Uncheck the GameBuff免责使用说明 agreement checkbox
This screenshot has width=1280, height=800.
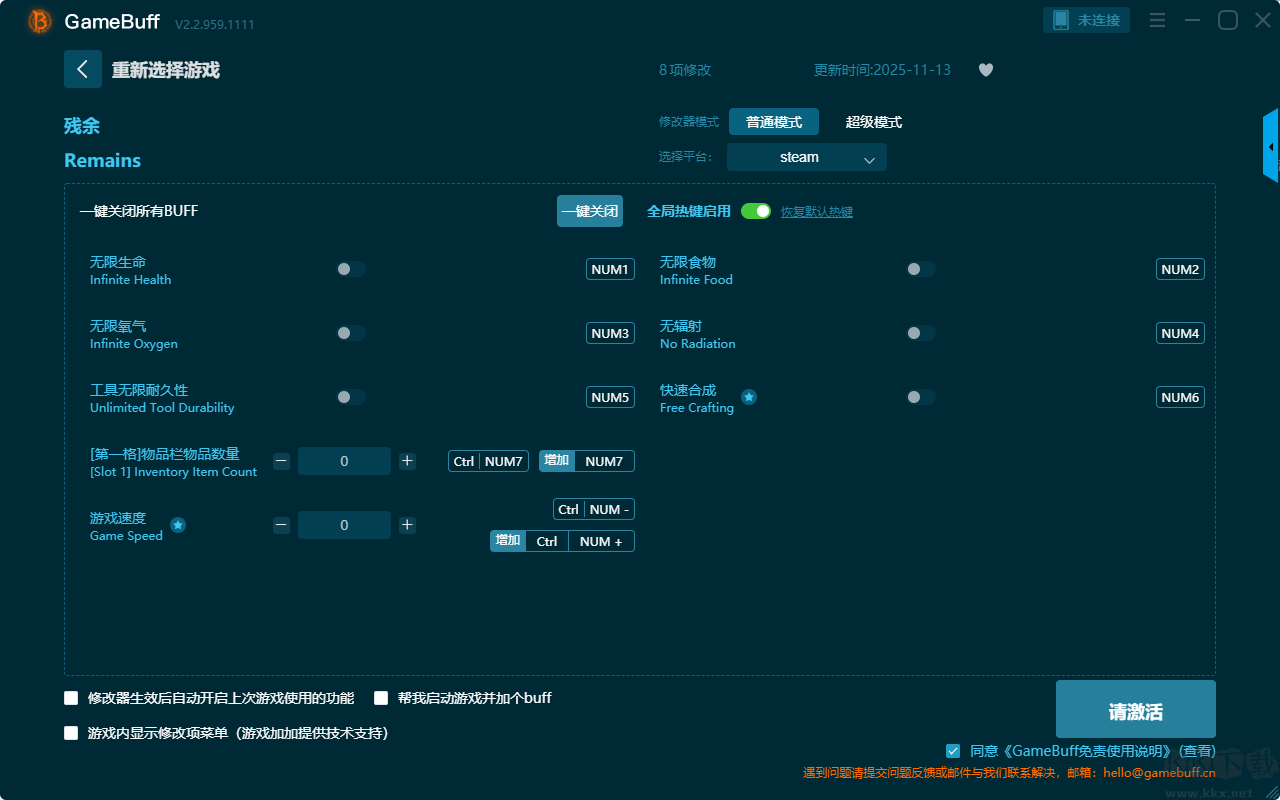[953, 751]
